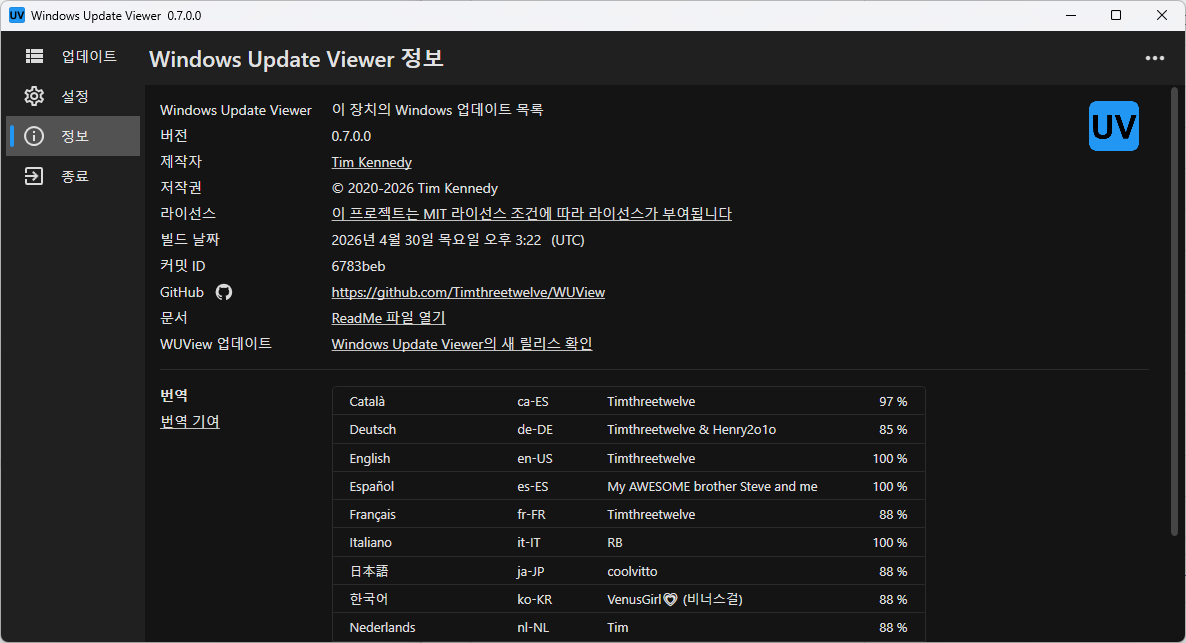The height and width of the screenshot is (643, 1186).
Task: Select 업데이트 navigation item
Action: (73, 56)
